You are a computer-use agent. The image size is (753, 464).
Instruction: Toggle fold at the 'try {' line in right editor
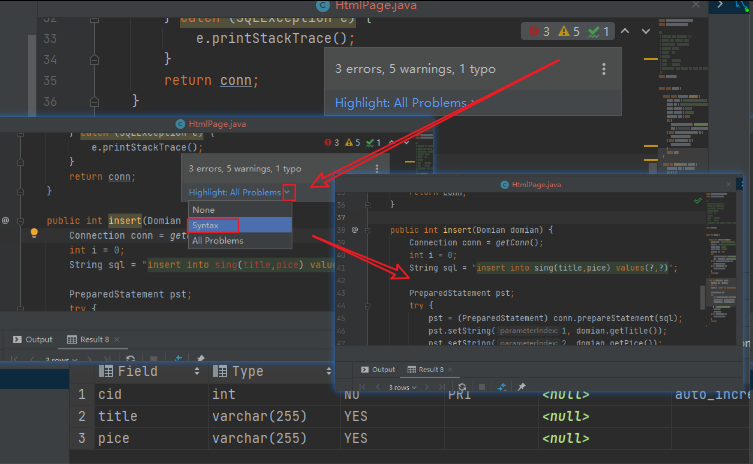[x=368, y=305]
